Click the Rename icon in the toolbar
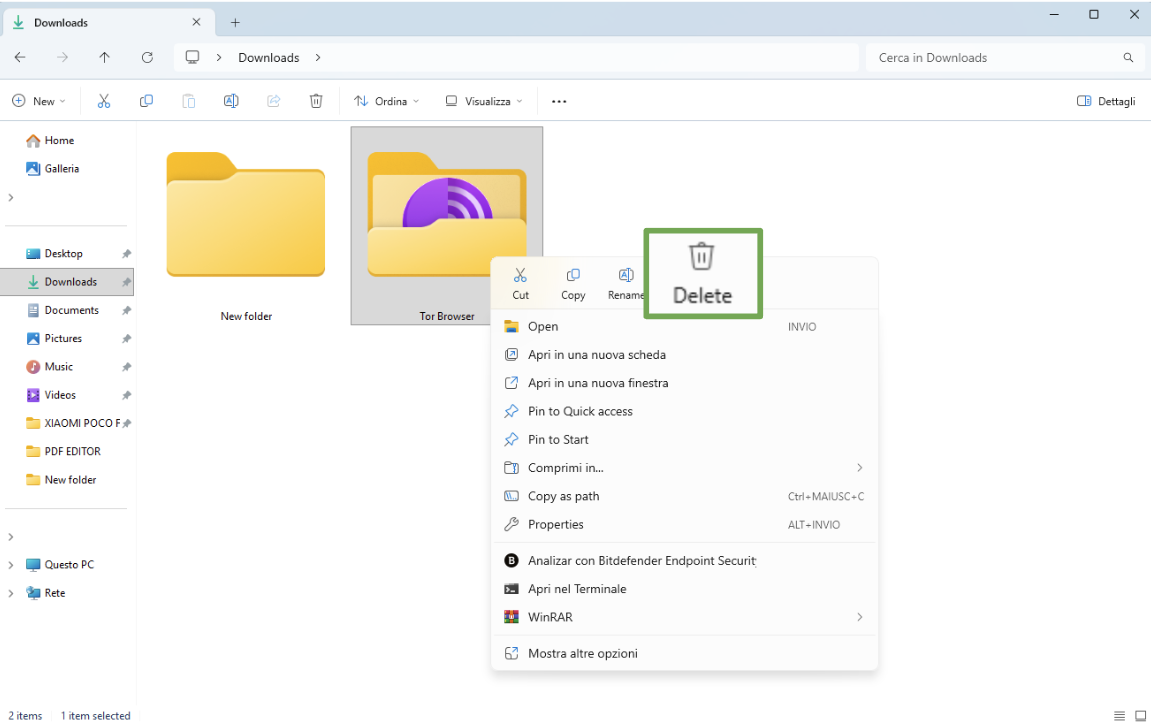 [x=231, y=100]
